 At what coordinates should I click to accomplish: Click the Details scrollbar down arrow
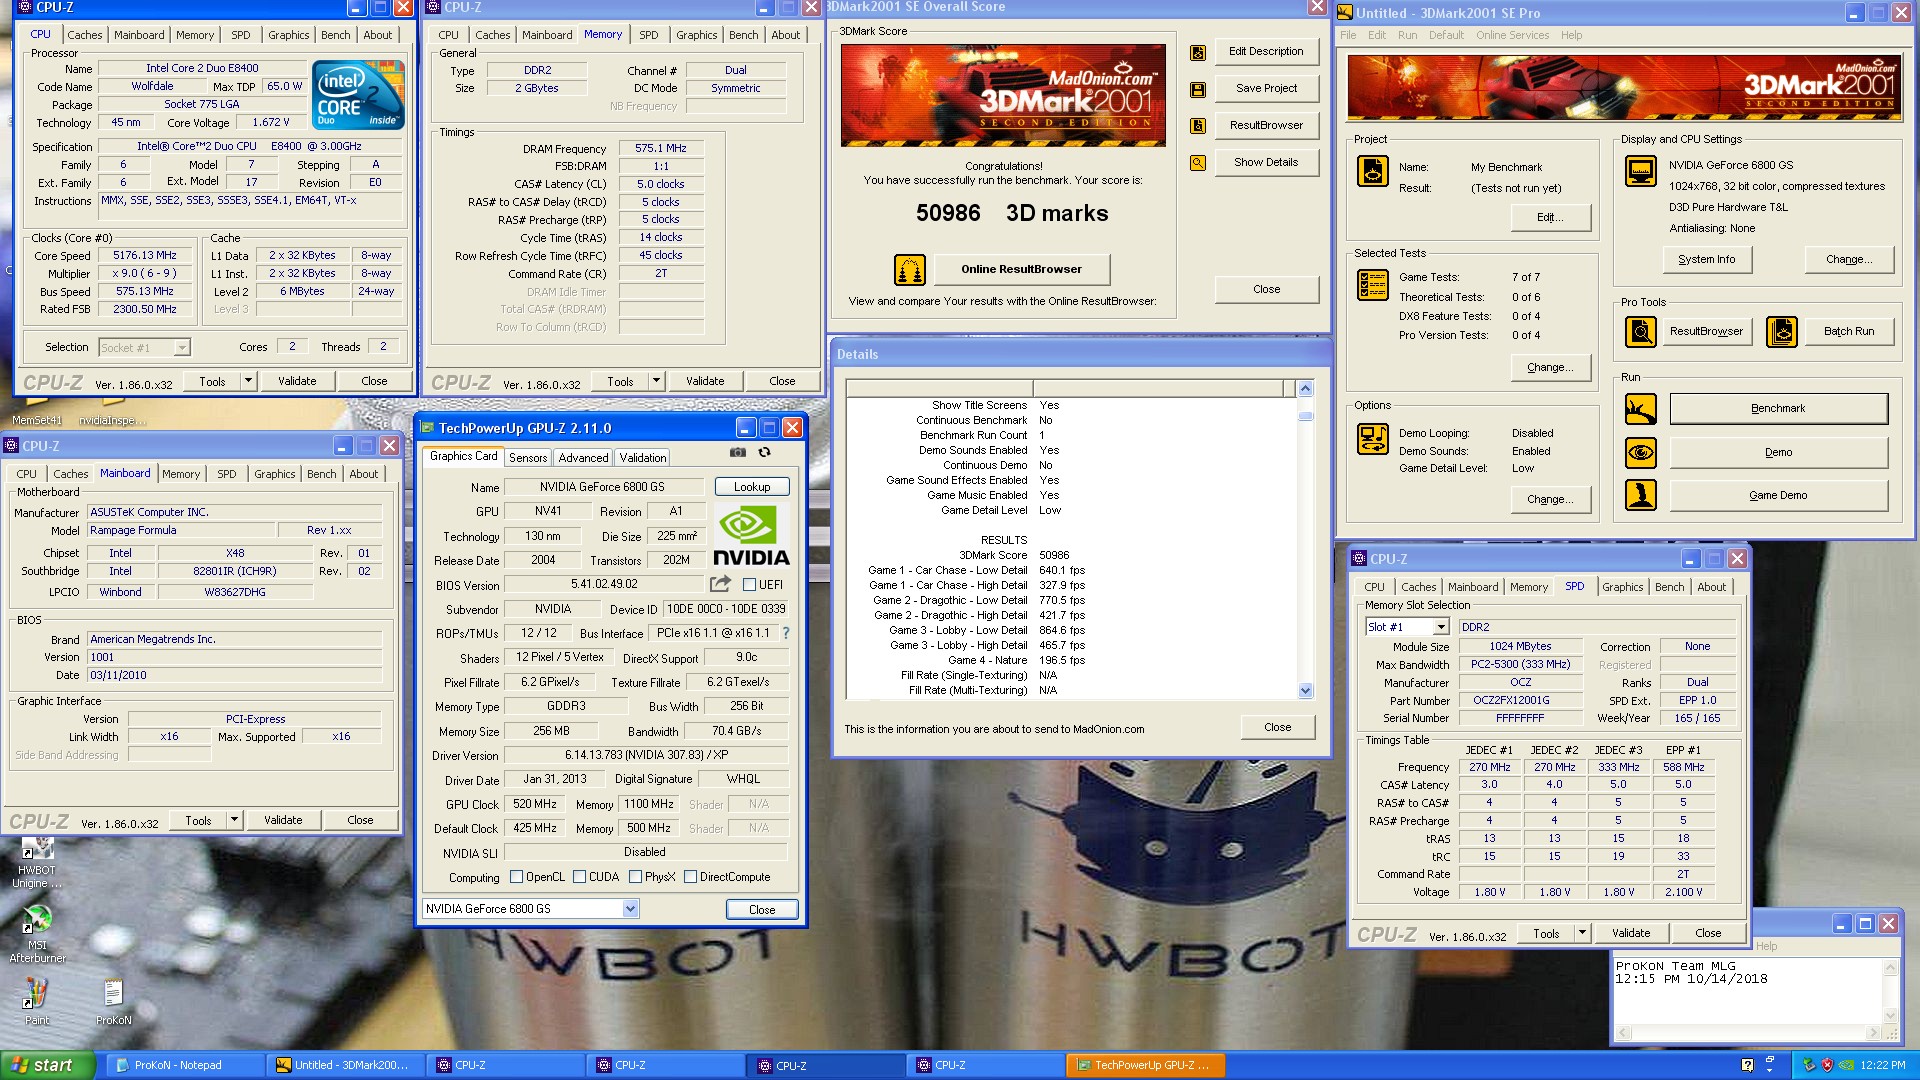pos(1304,691)
